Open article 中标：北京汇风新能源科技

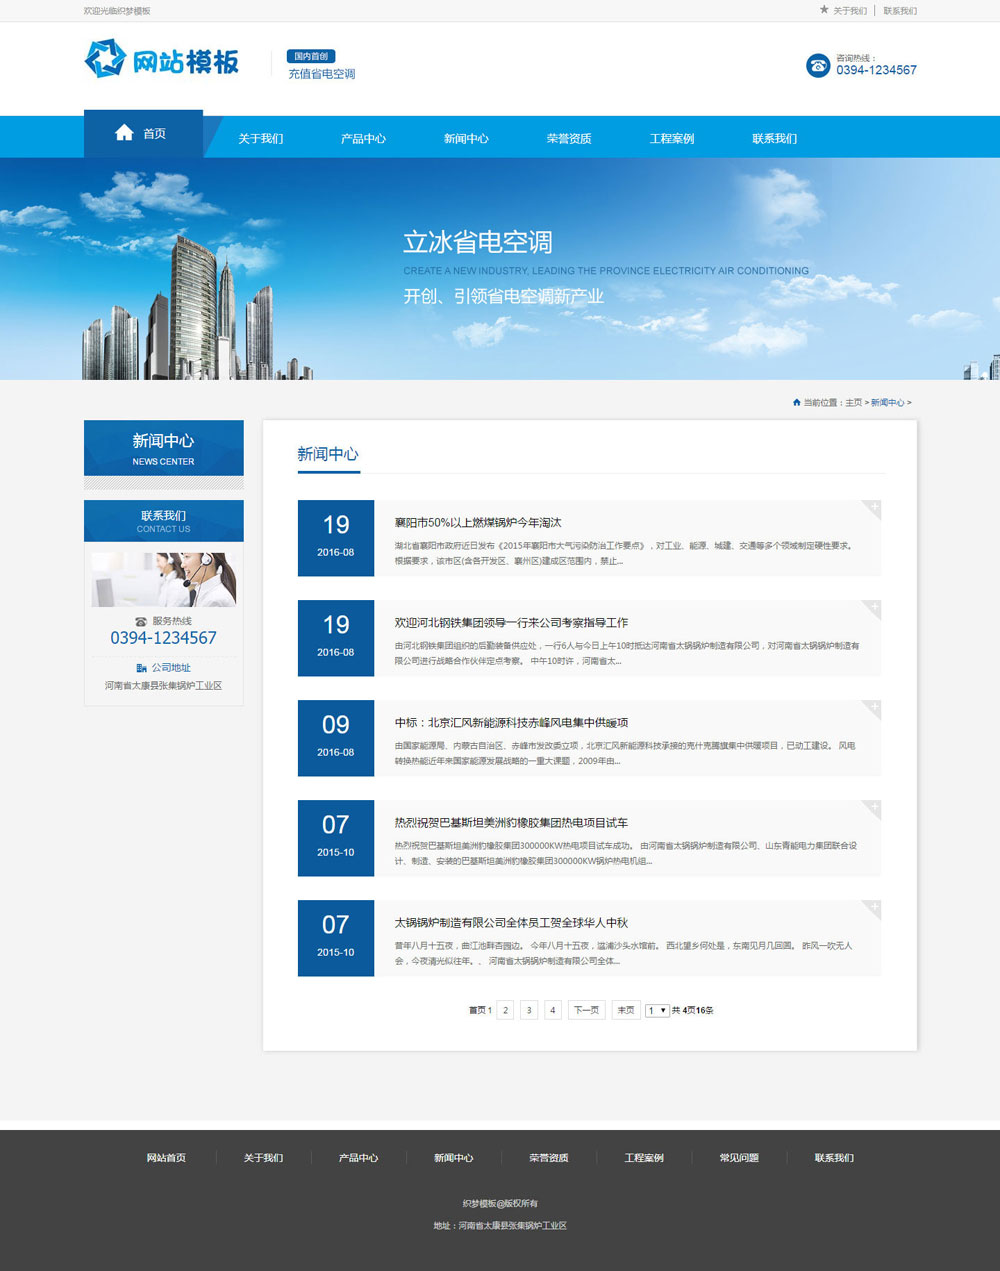[x=511, y=722]
